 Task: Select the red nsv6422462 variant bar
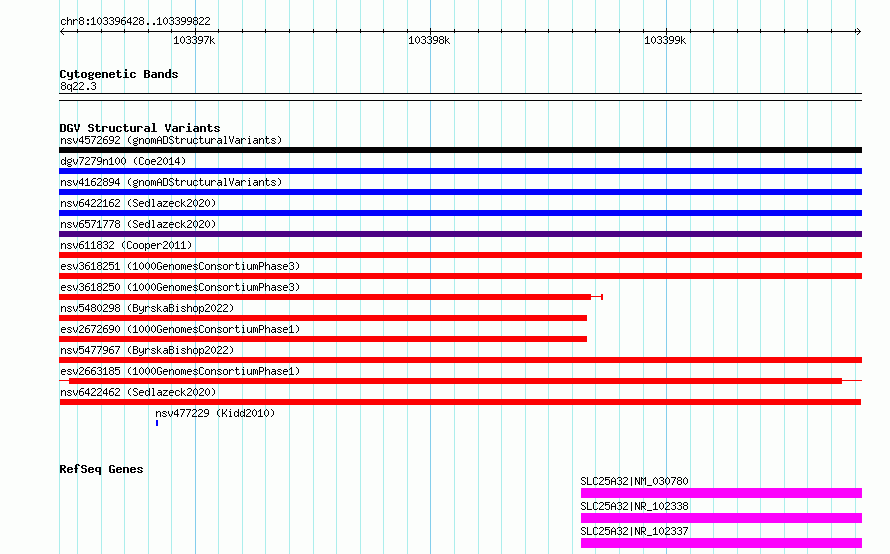[x=460, y=402]
